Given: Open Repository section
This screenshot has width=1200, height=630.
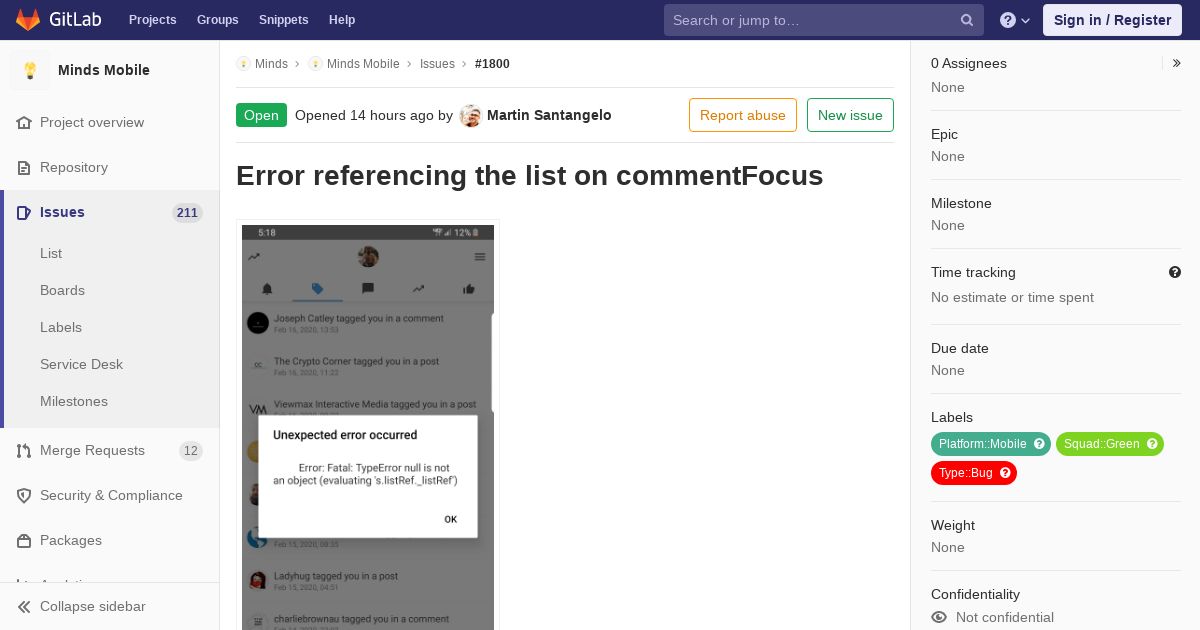Looking at the screenshot, I should click(x=110, y=167).
